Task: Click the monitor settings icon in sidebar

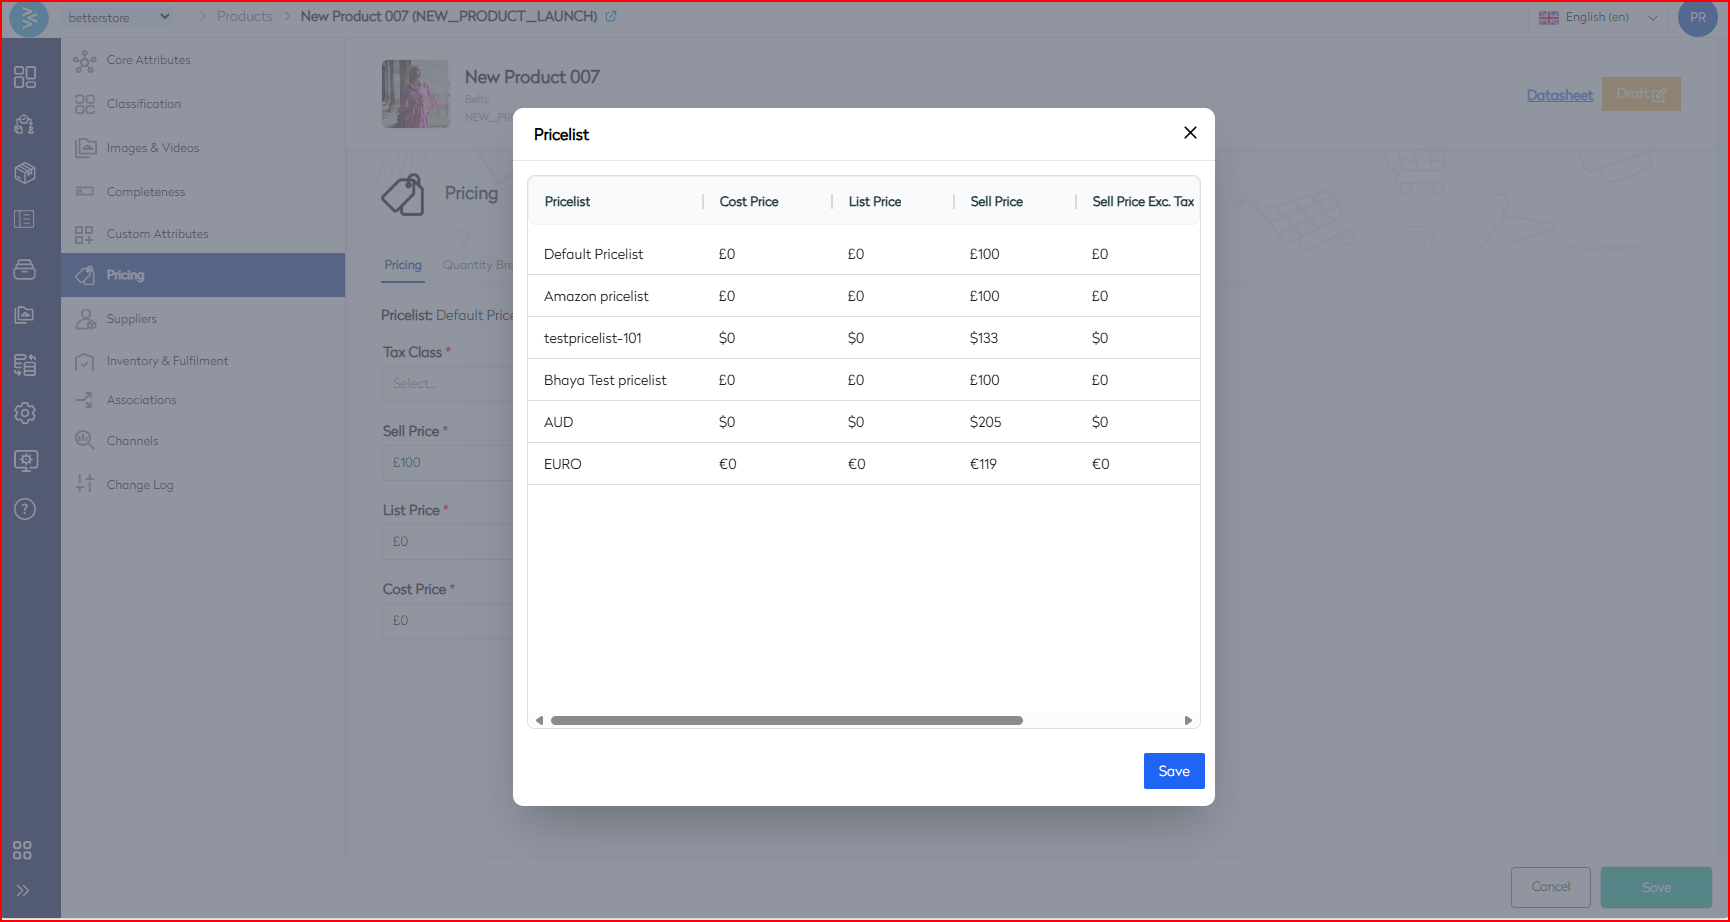Action: point(25,461)
